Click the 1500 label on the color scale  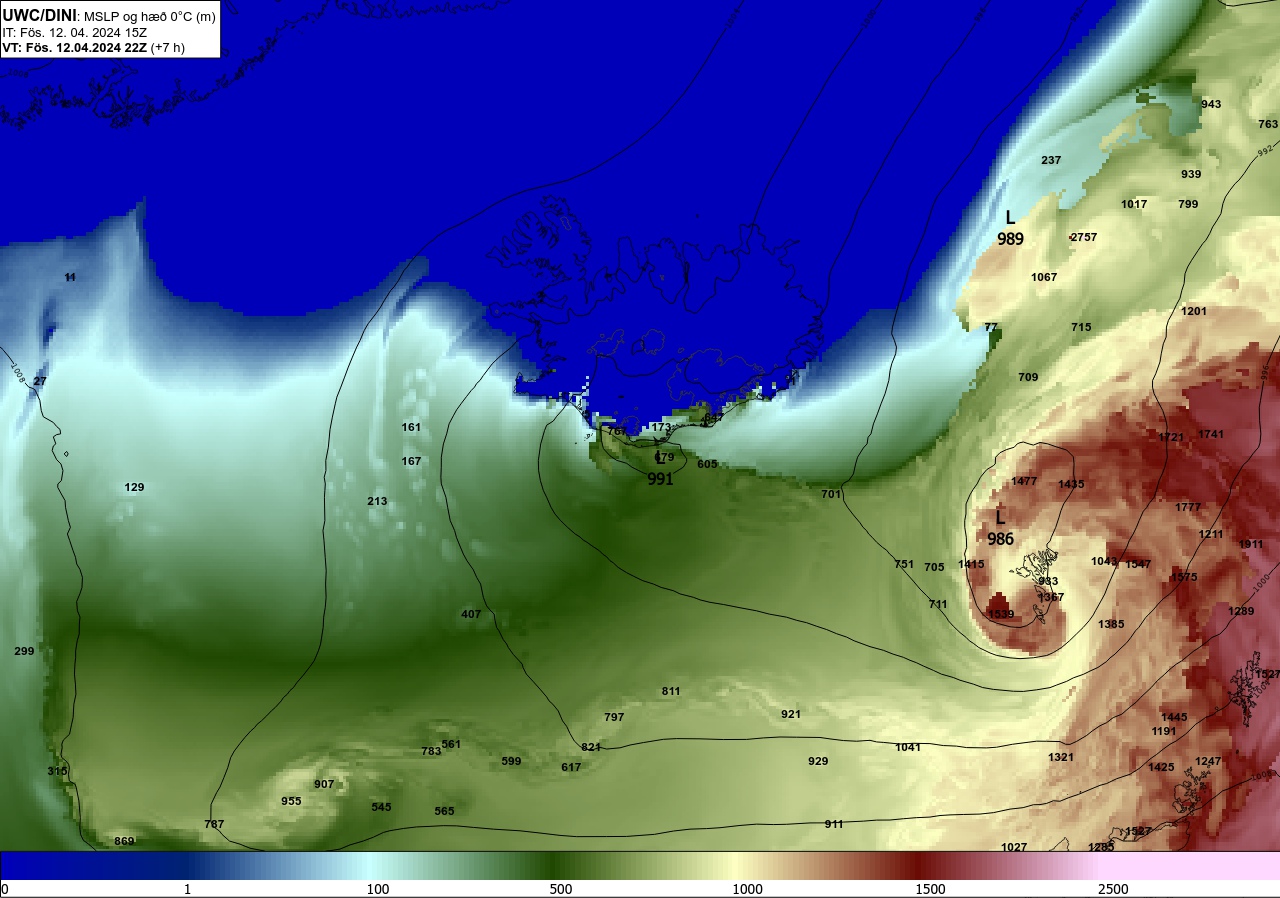point(930,889)
